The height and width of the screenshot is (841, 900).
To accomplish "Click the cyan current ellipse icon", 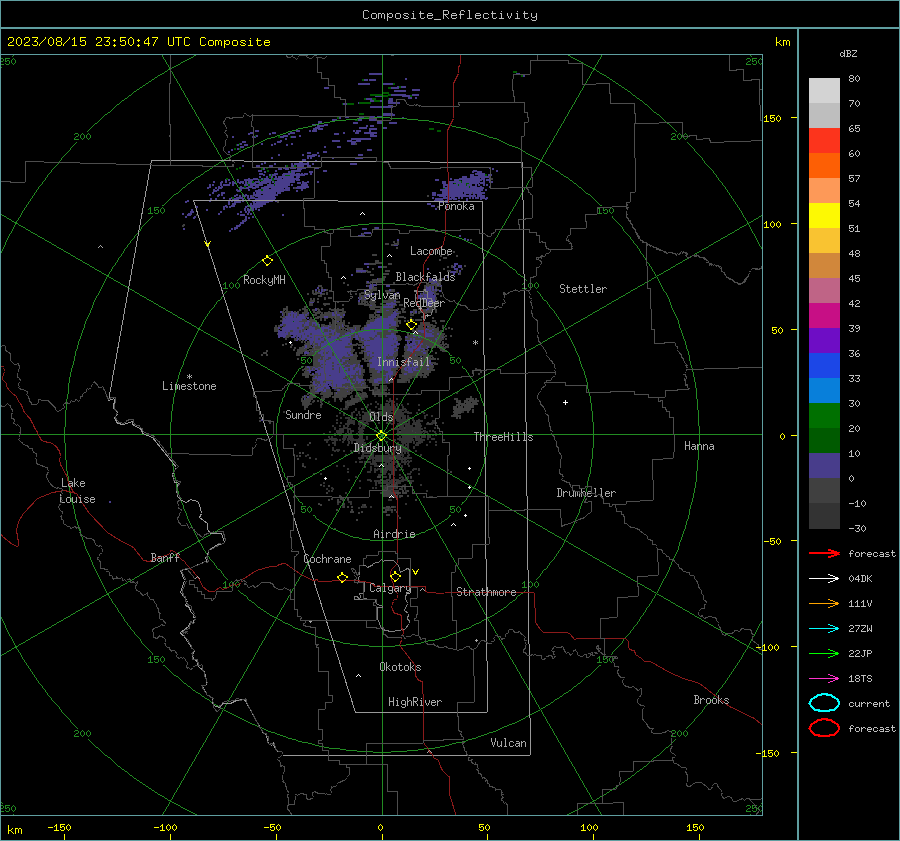I will pyautogui.click(x=824, y=703).
